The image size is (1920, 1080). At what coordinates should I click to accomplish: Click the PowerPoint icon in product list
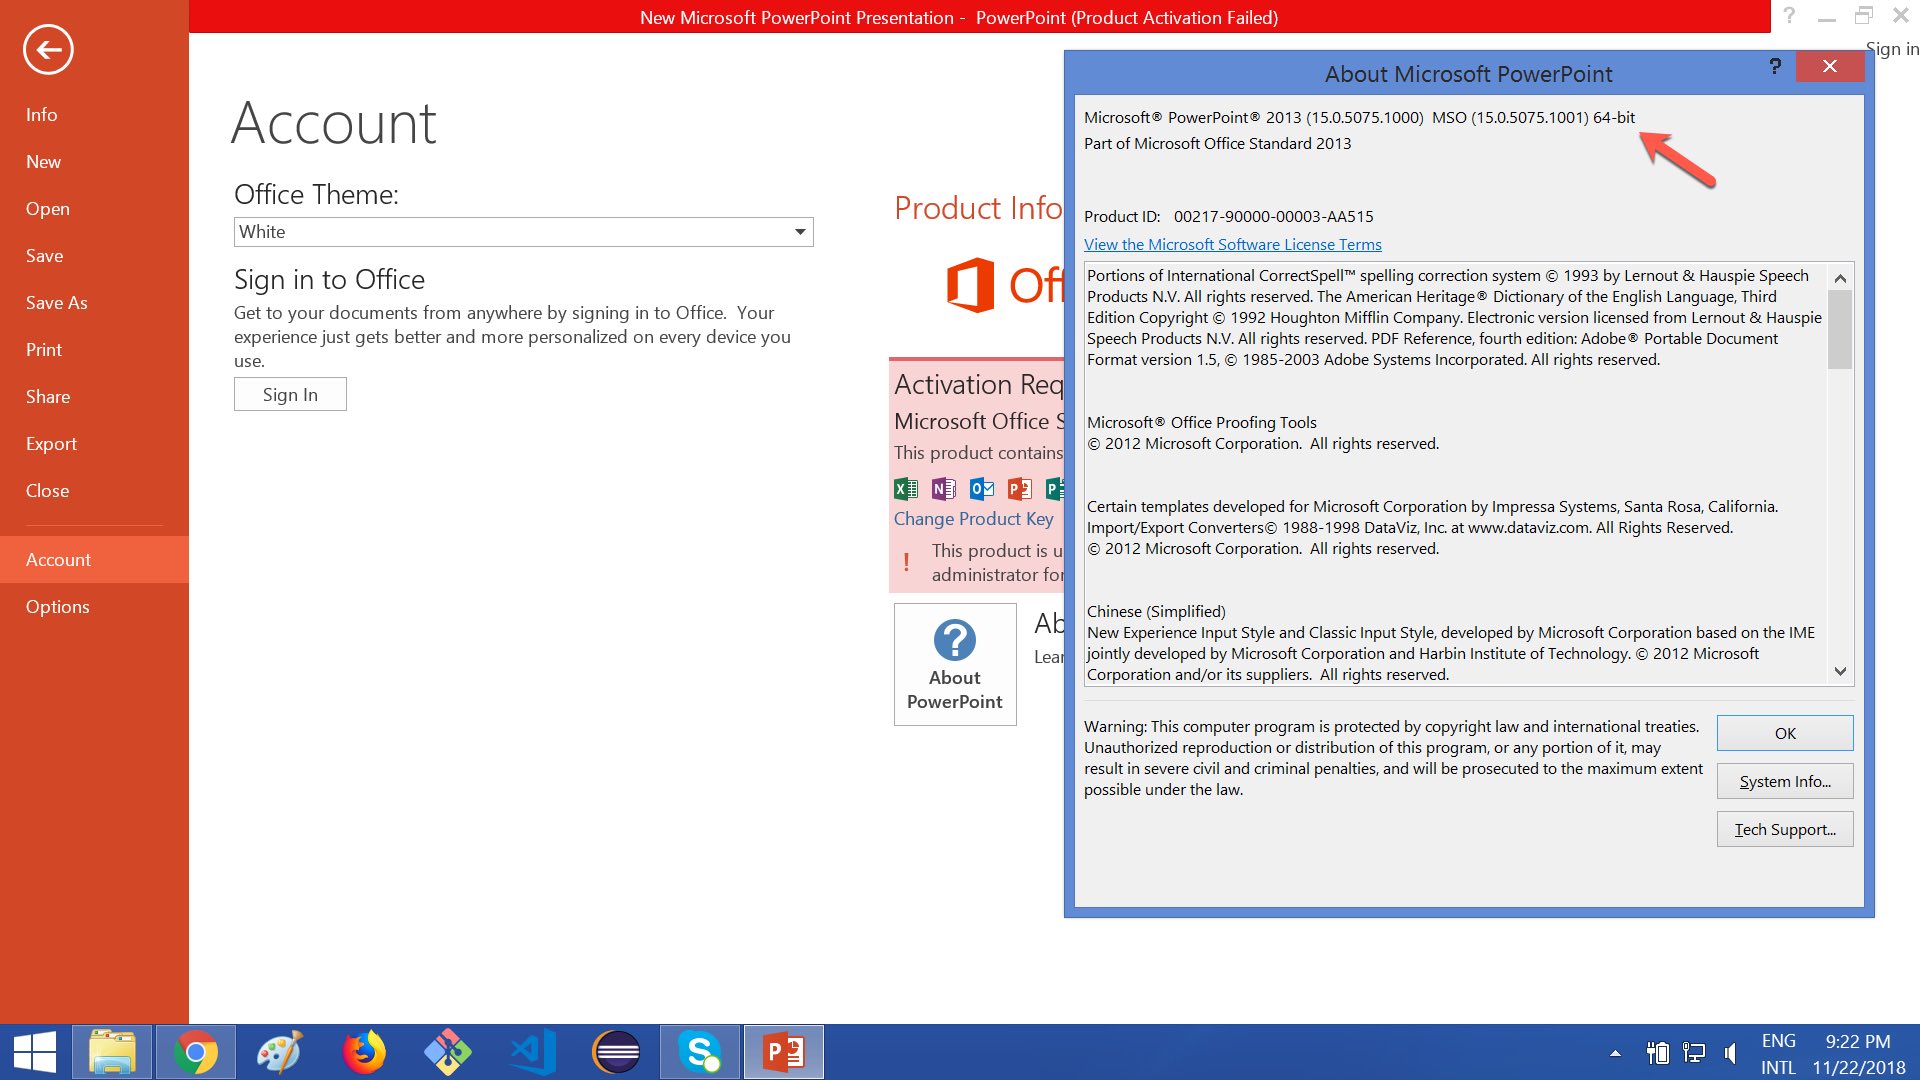pos(1019,488)
